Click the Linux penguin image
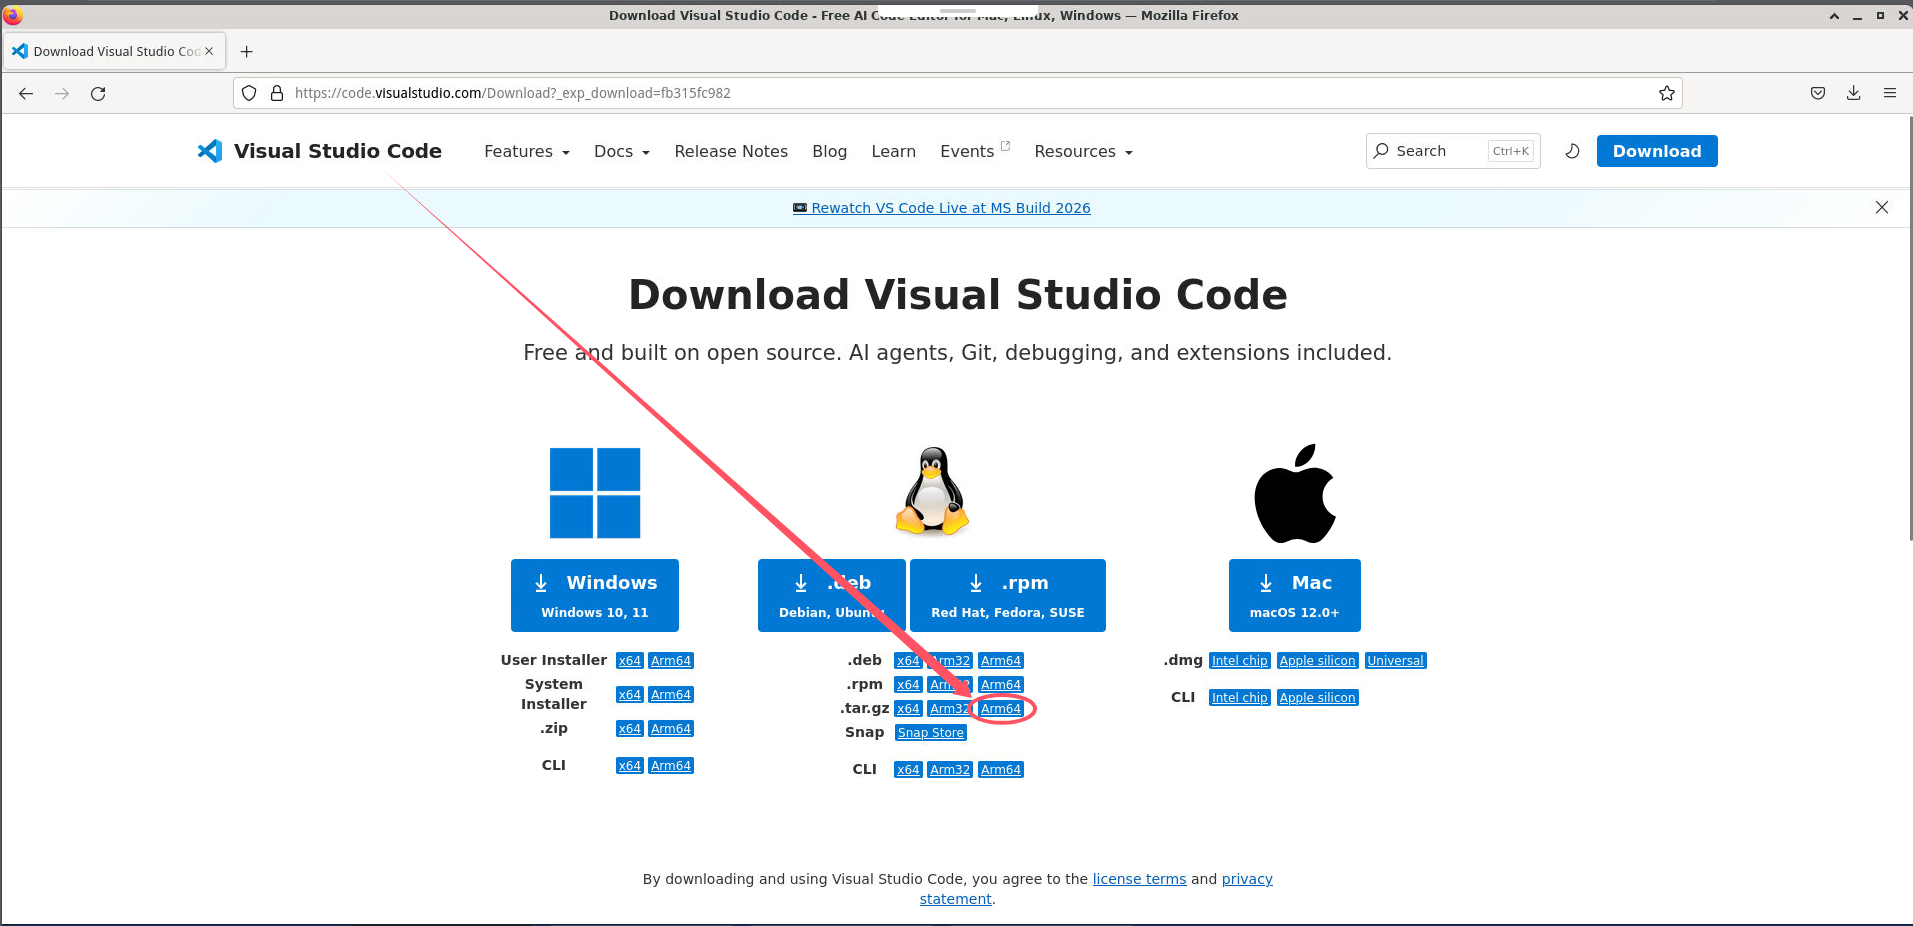This screenshot has width=1913, height=926. (932, 491)
